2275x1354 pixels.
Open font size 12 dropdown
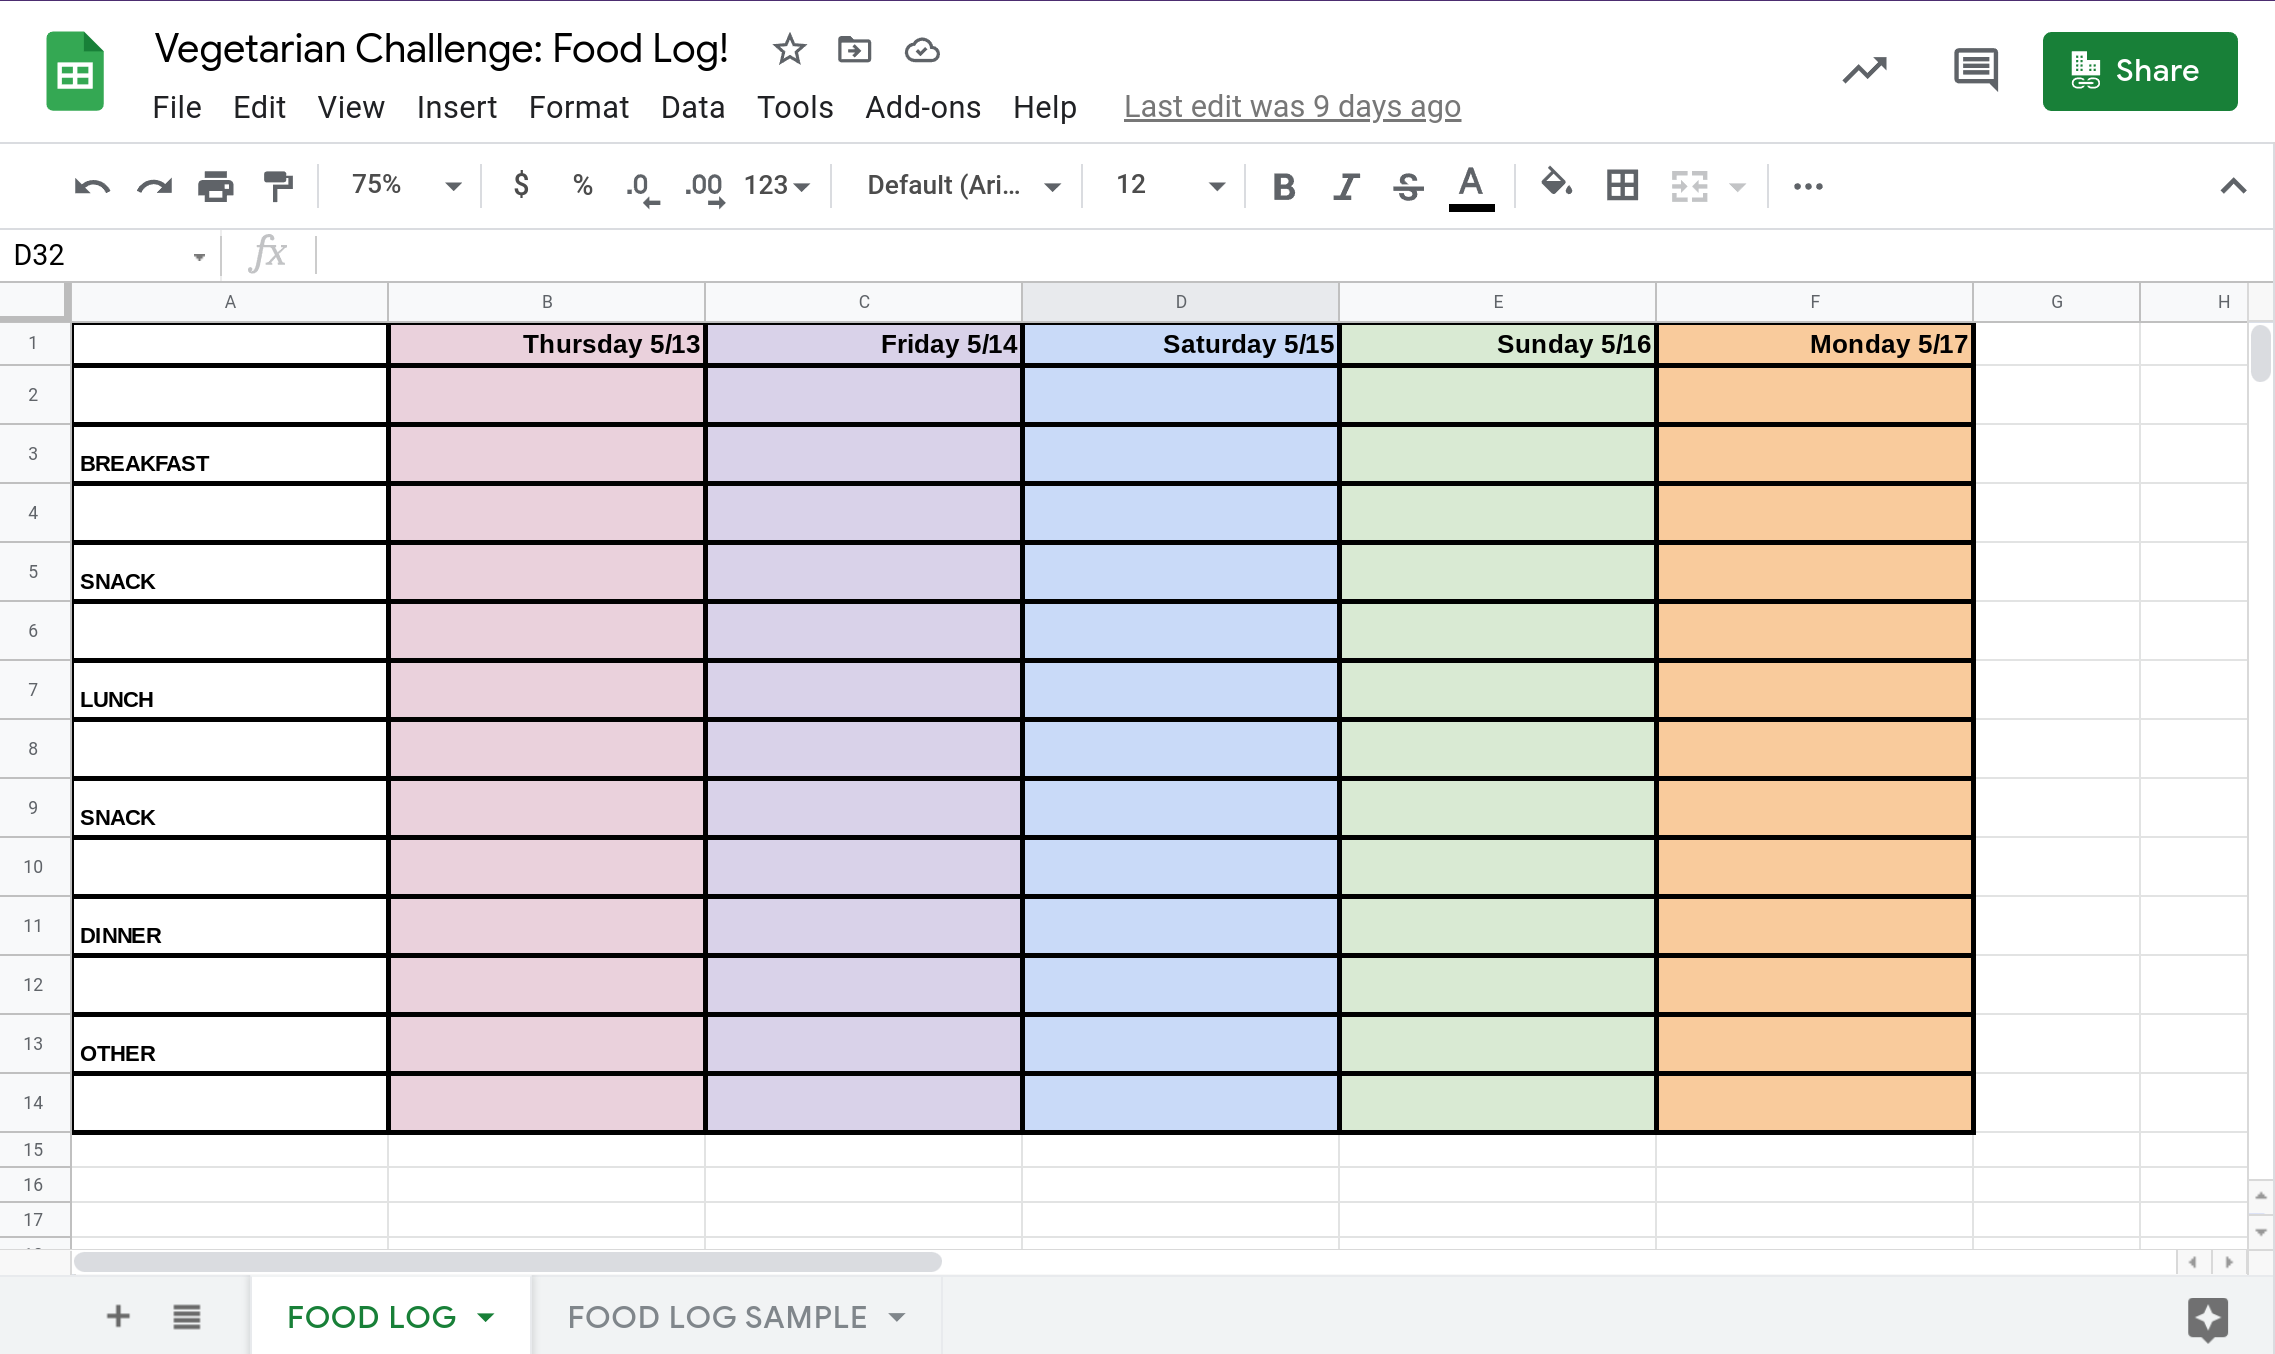click(1168, 185)
